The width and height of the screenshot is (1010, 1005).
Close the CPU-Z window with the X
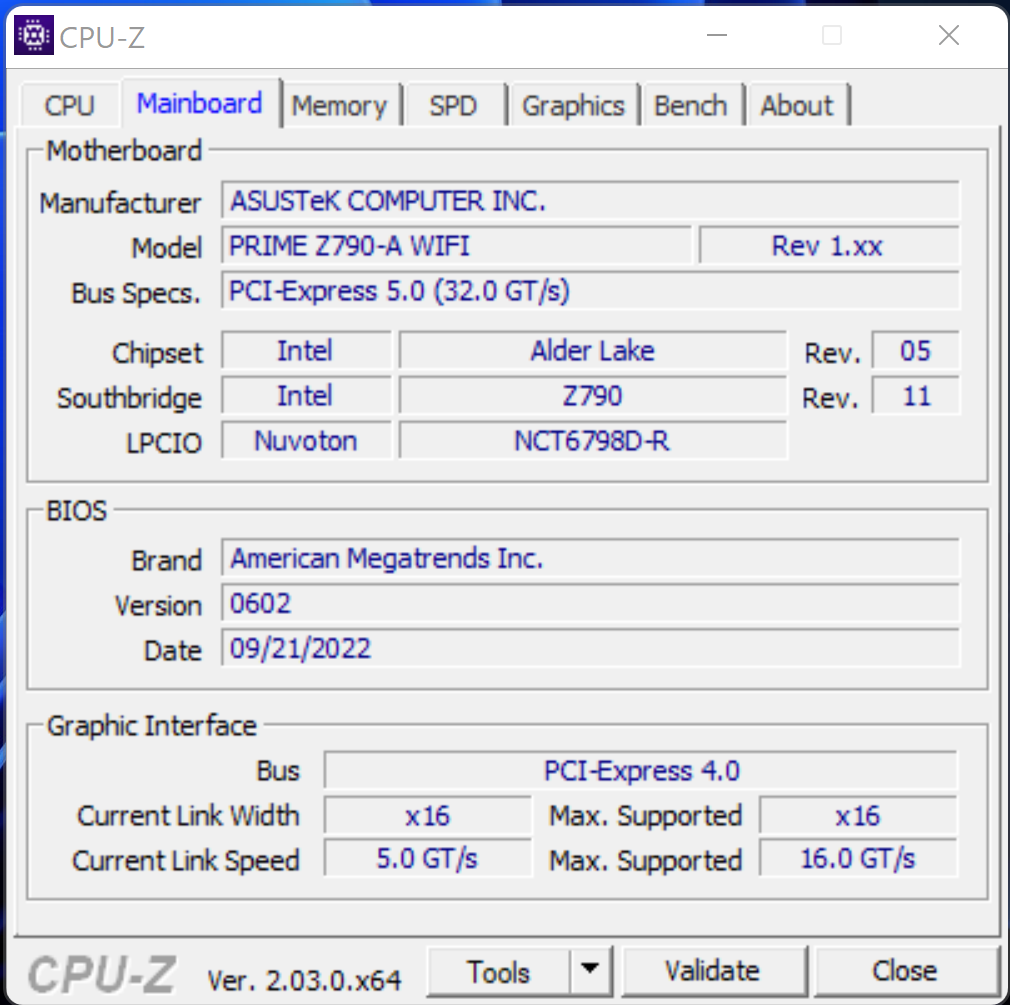click(x=949, y=35)
